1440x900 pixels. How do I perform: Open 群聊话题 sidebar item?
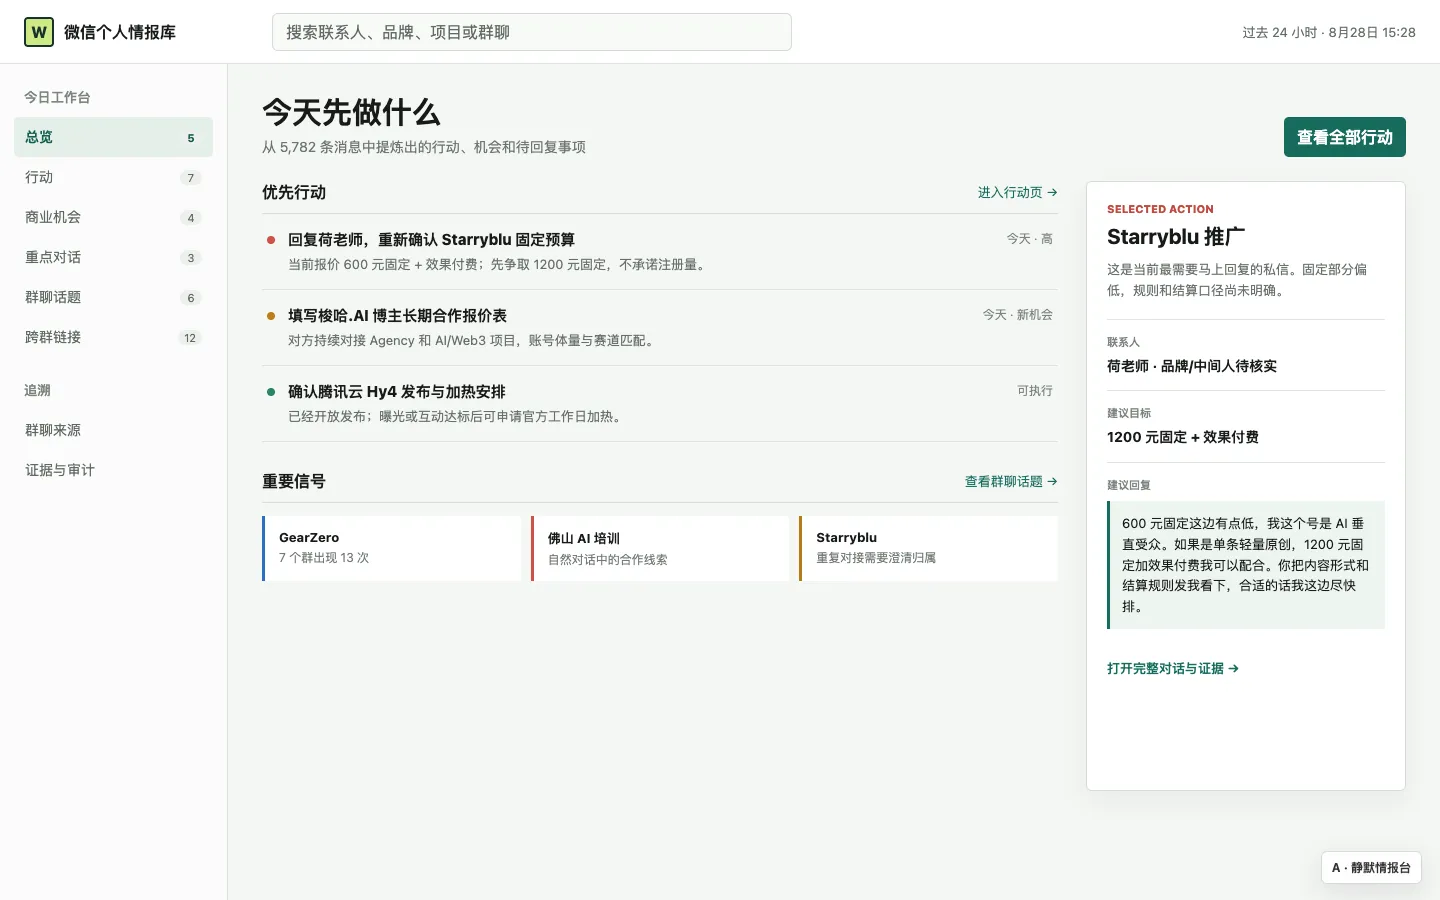pyautogui.click(x=113, y=297)
